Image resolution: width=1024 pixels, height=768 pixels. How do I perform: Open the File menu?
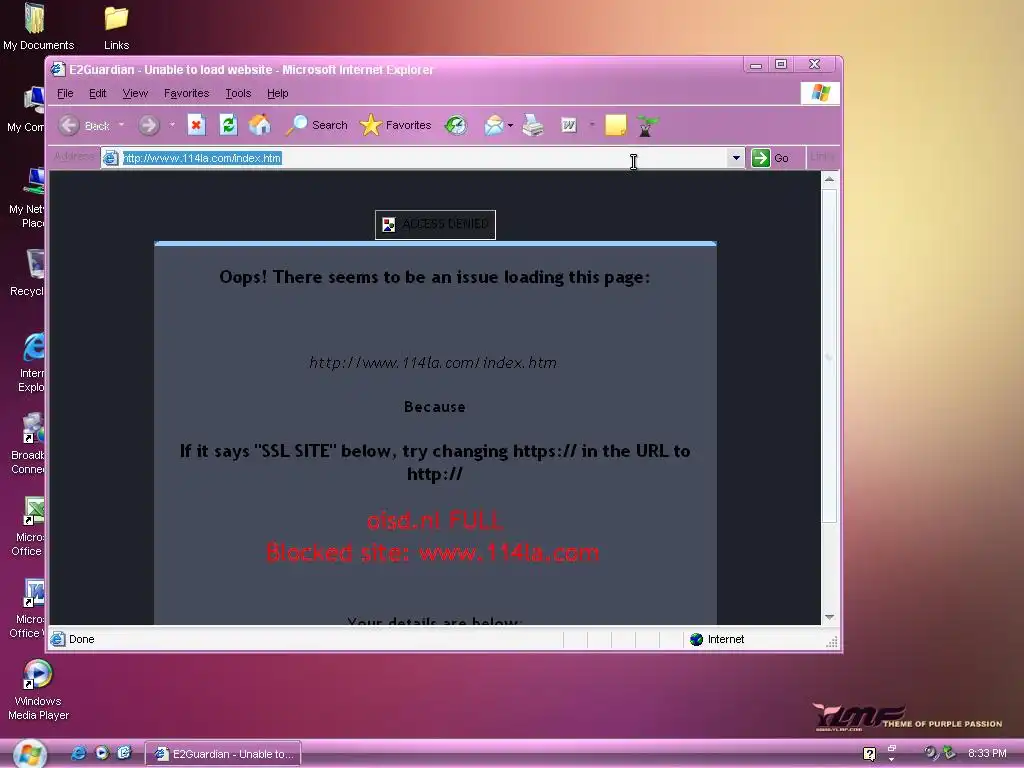coord(65,93)
